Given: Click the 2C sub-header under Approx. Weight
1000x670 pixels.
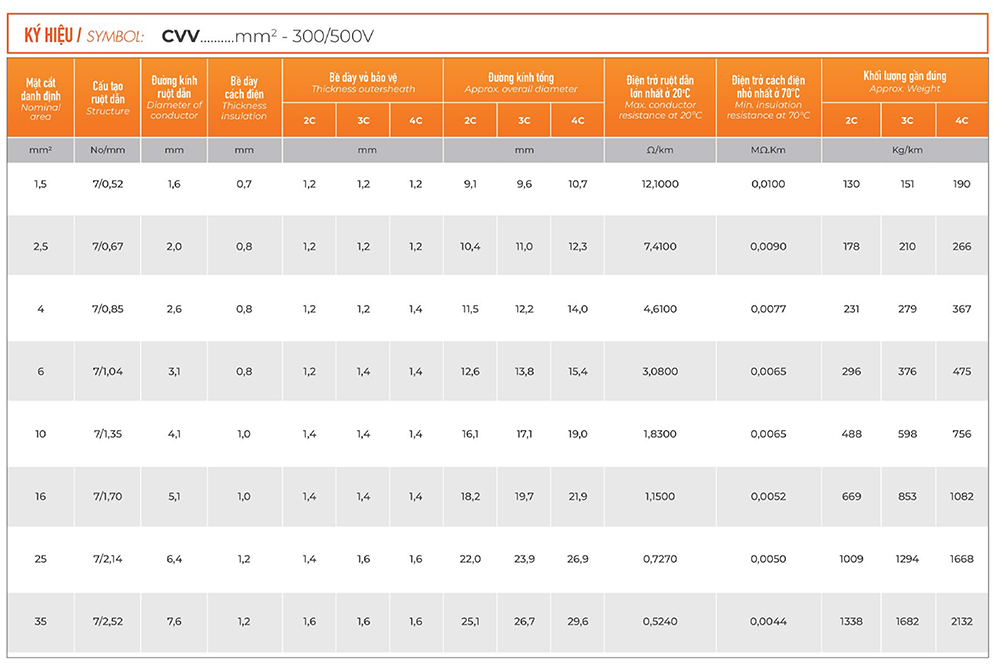Looking at the screenshot, I should pyautogui.click(x=851, y=120).
